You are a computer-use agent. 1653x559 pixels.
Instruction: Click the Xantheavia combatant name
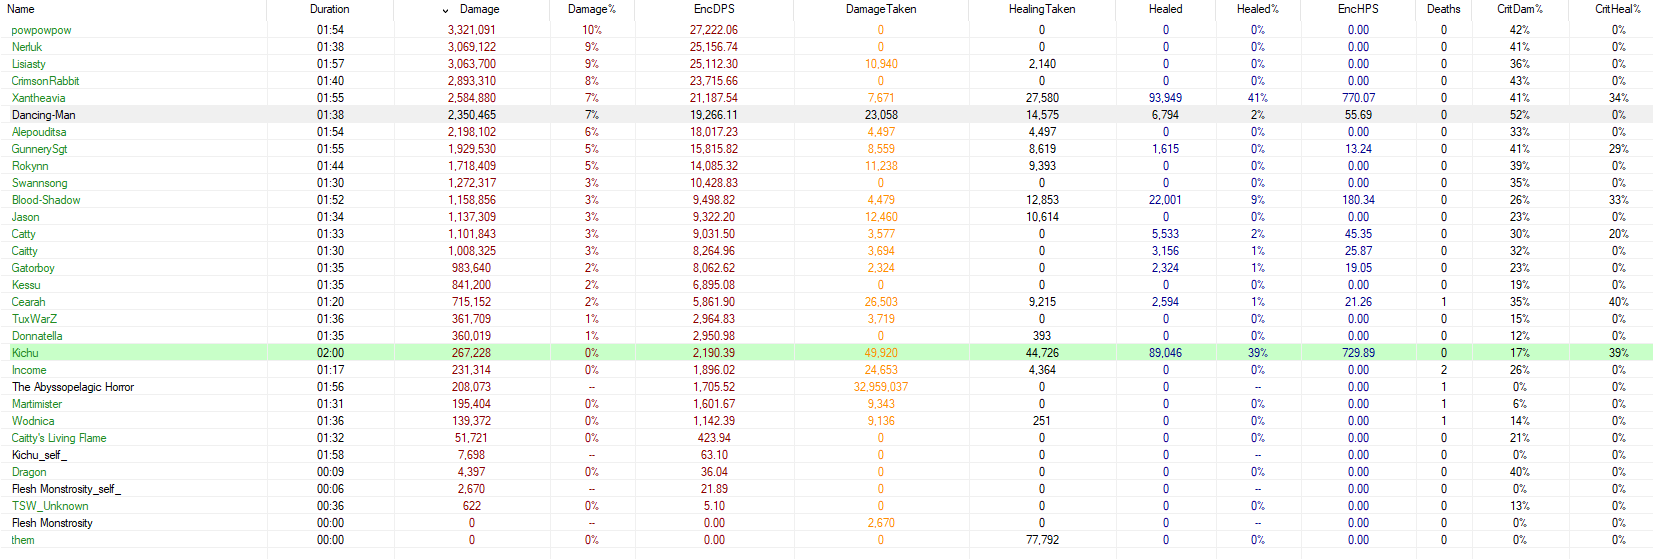38,98
